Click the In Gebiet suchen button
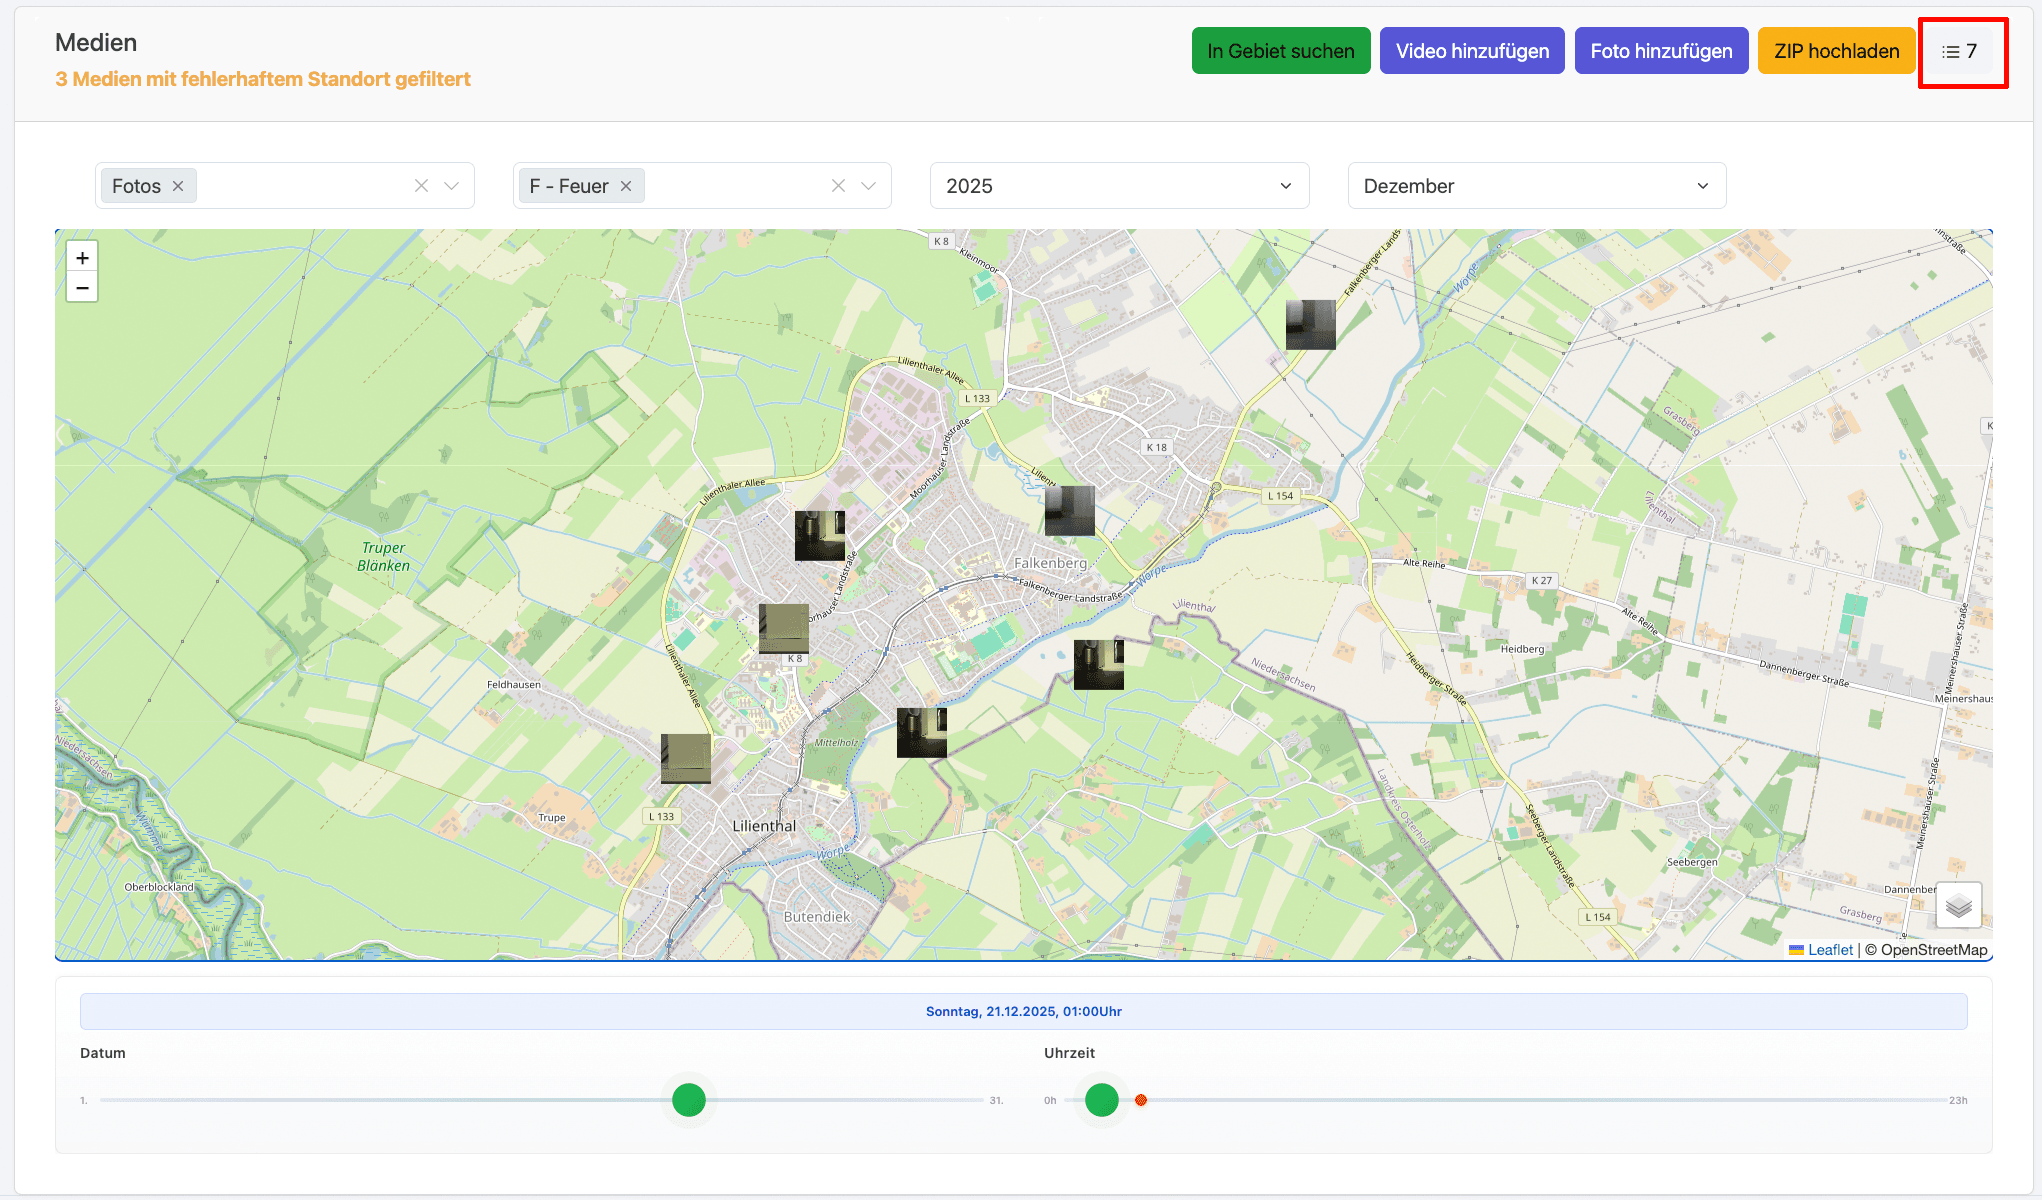 pos(1280,51)
